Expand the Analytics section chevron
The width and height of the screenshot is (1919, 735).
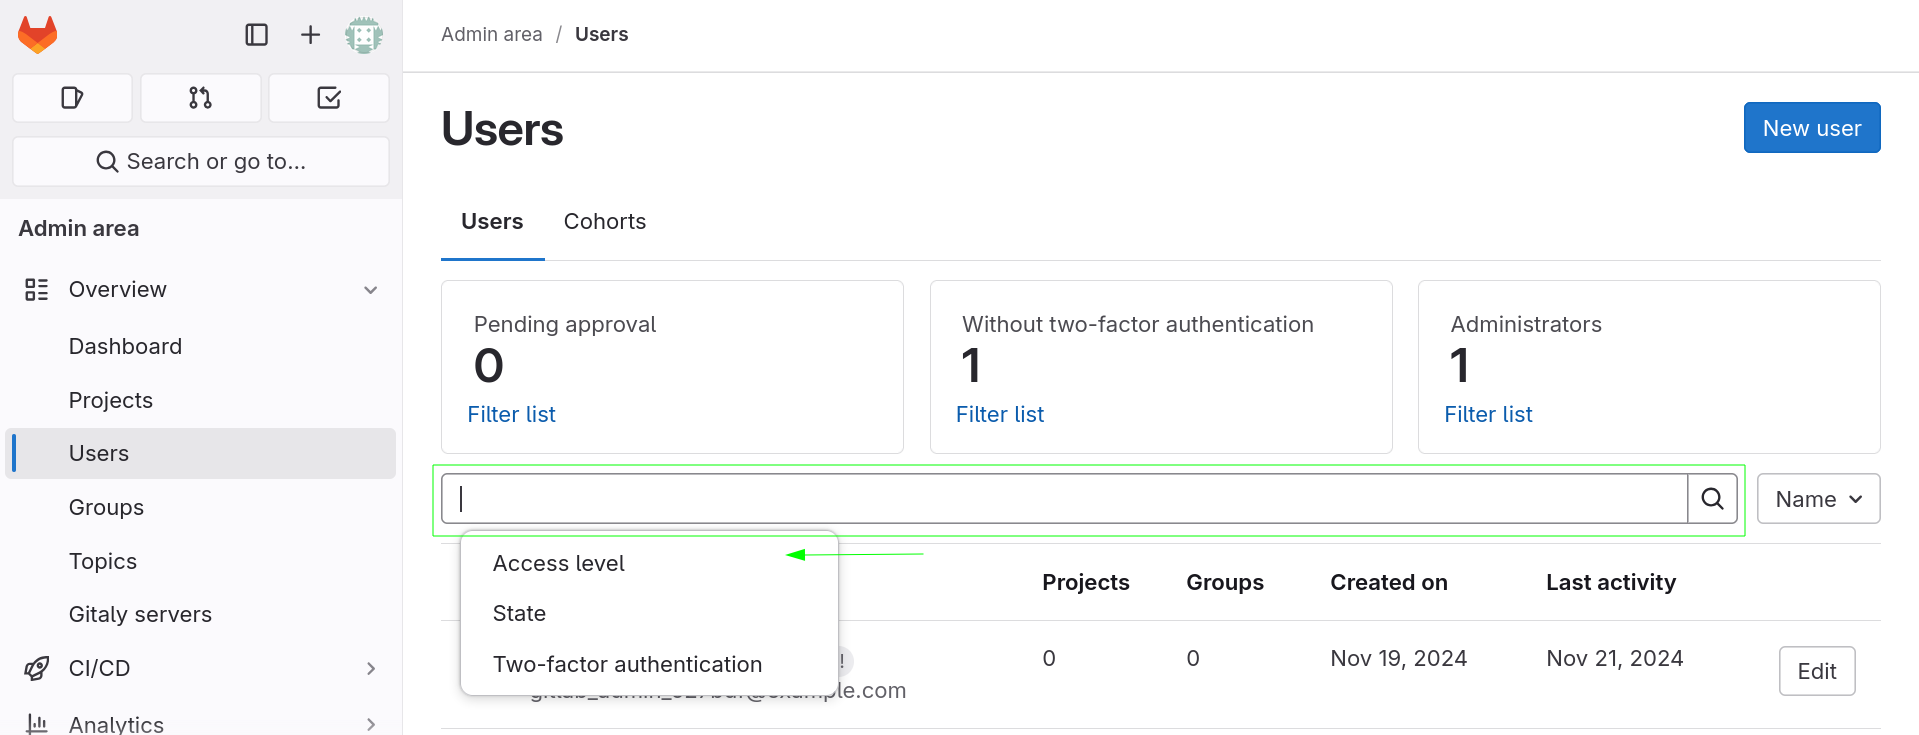(371, 724)
